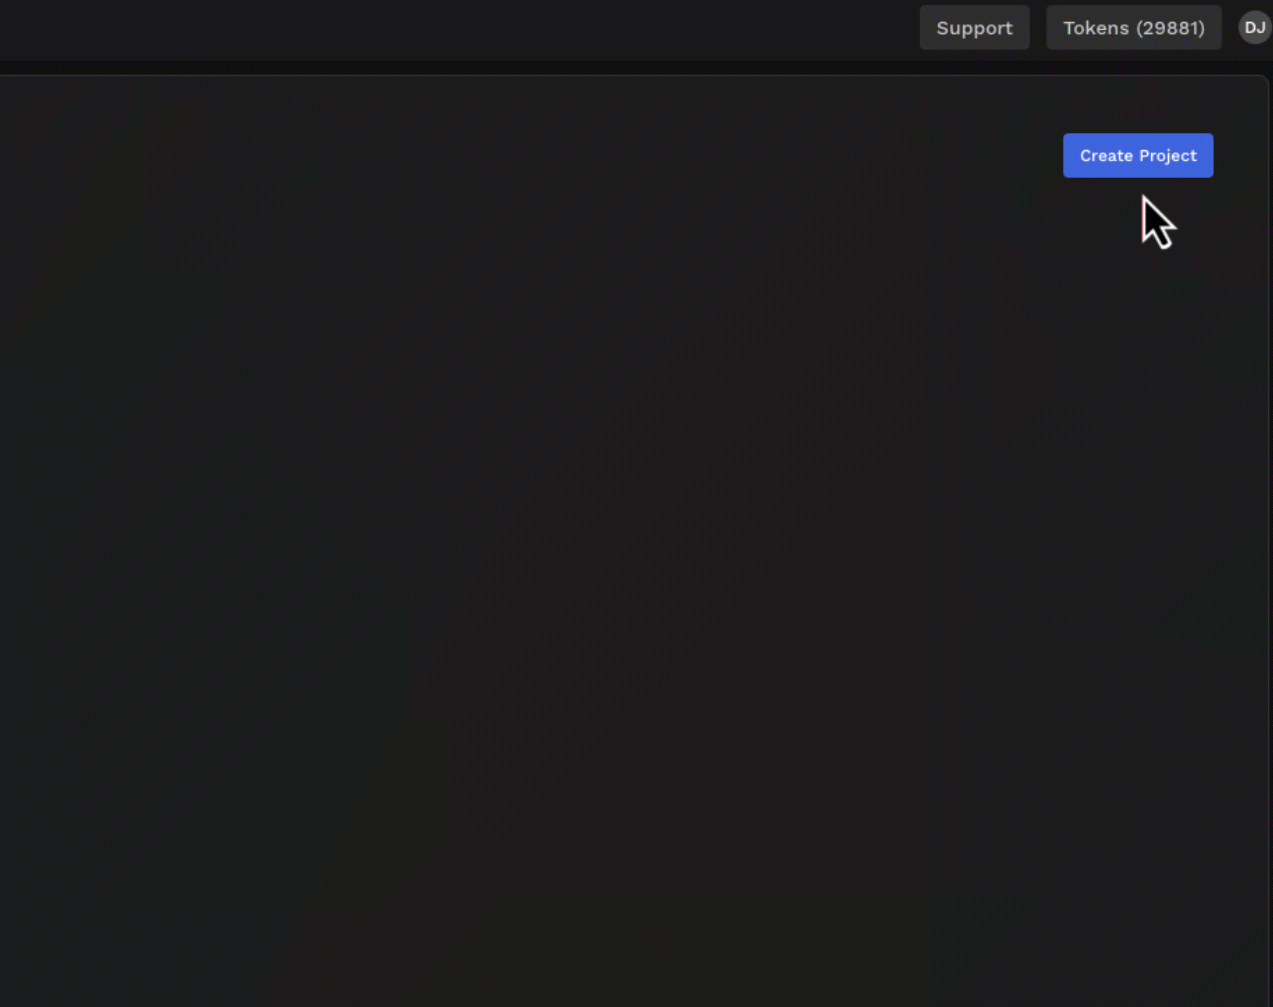This screenshot has width=1273, height=1007.
Task: Click the Create Project button
Action: [1138, 156]
